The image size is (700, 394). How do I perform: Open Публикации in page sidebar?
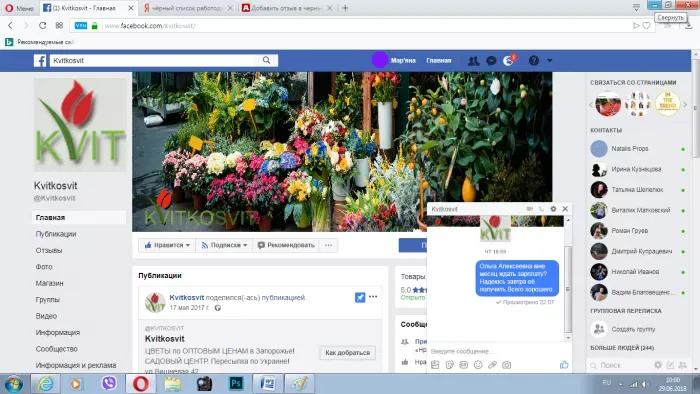56,234
